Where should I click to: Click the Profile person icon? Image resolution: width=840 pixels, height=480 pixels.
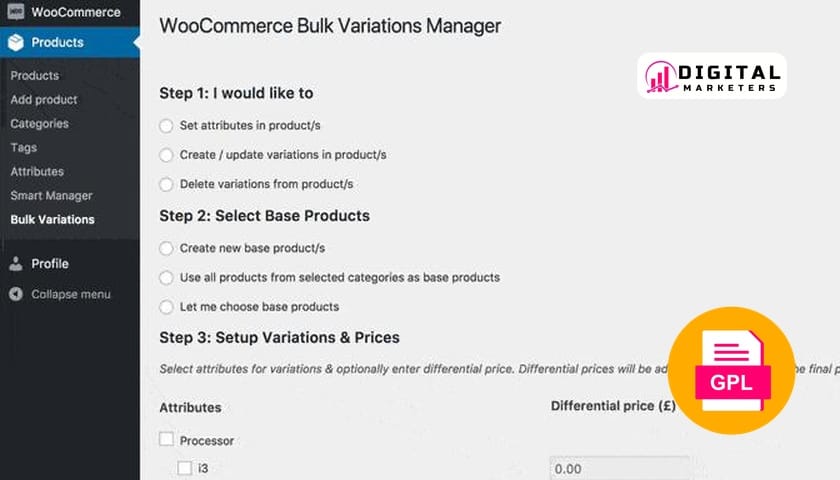coord(16,264)
